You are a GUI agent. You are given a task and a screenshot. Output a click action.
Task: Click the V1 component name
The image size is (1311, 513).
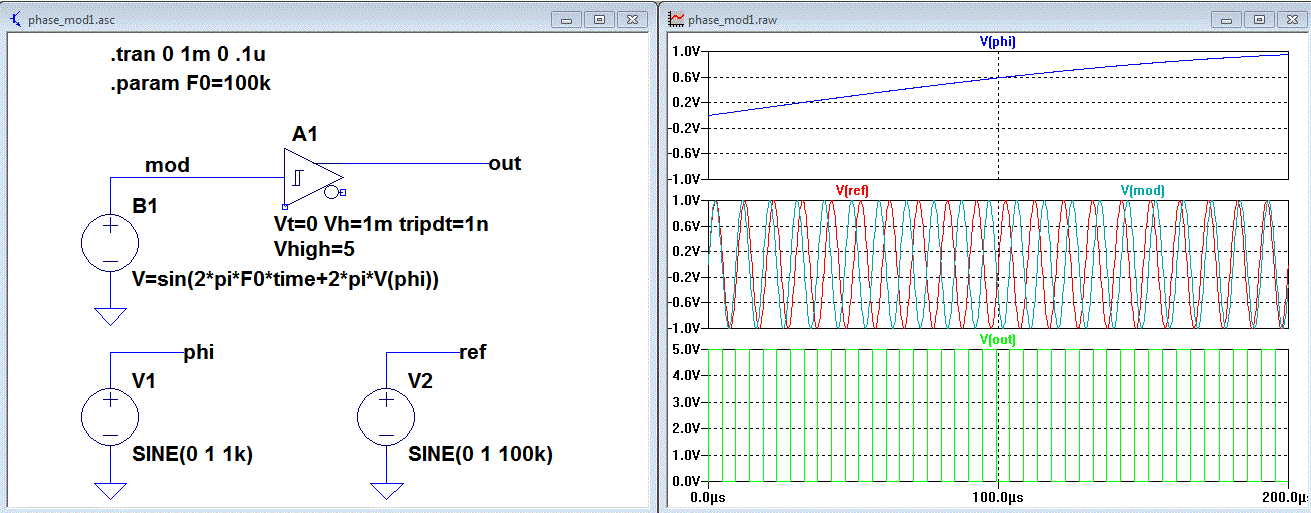(144, 382)
